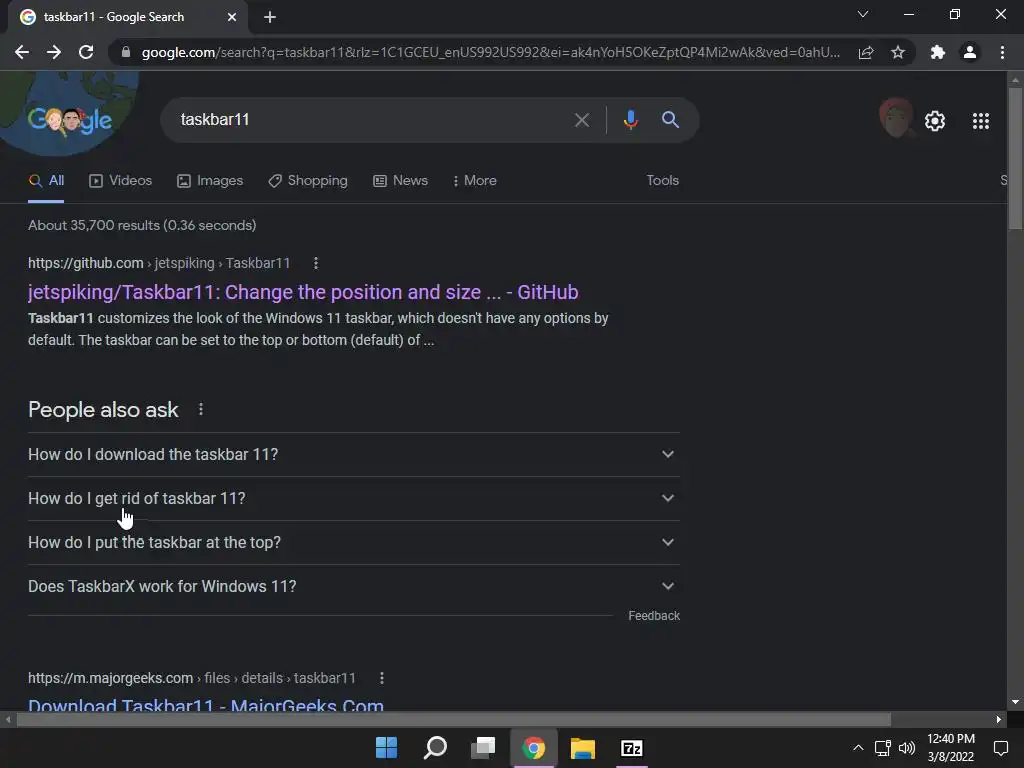Open the majorgeeks.com result's three-dot menu
Viewport: 1024px width, 768px height.
pyautogui.click(x=382, y=679)
